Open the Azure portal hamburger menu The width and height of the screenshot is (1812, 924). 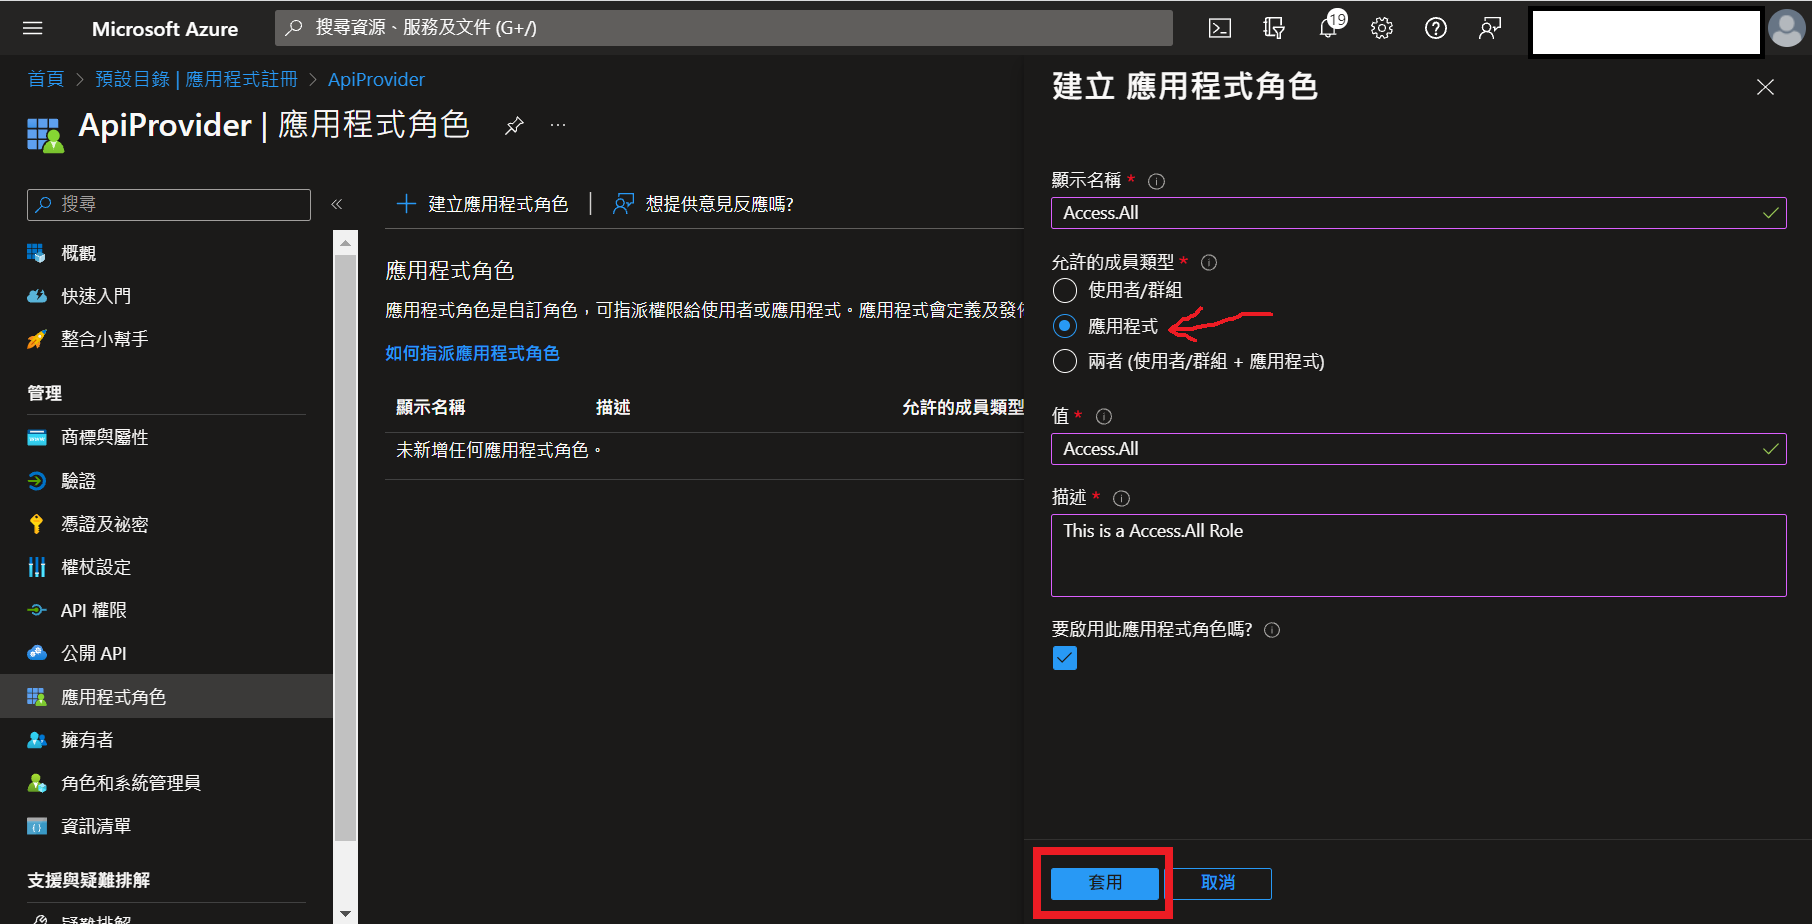pos(33,28)
